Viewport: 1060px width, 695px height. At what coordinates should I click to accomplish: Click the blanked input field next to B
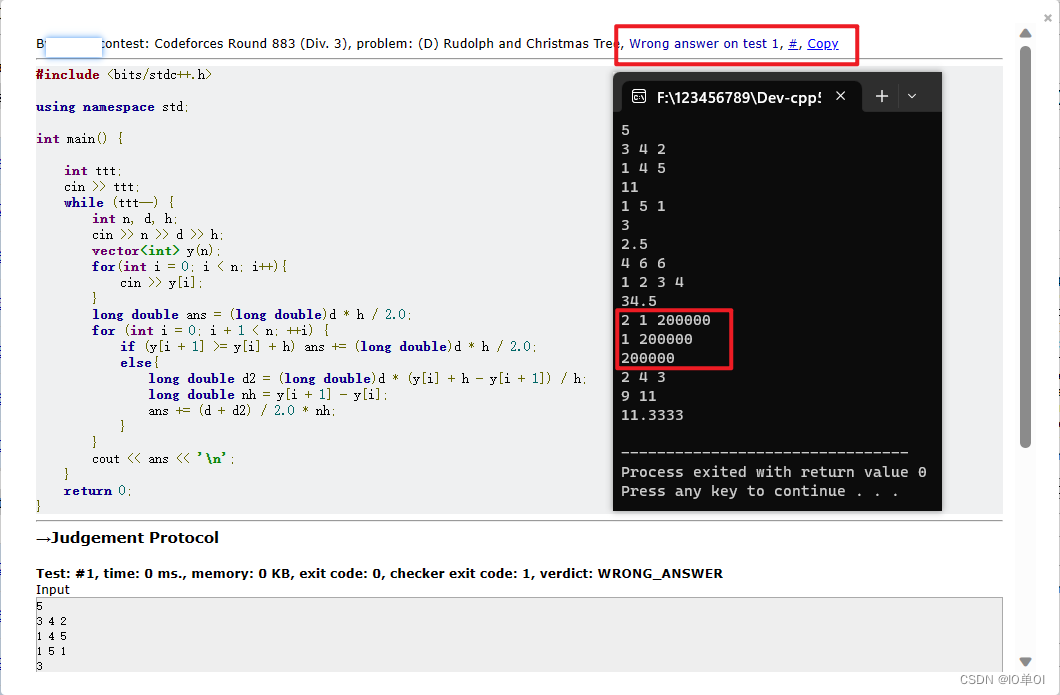[71, 45]
